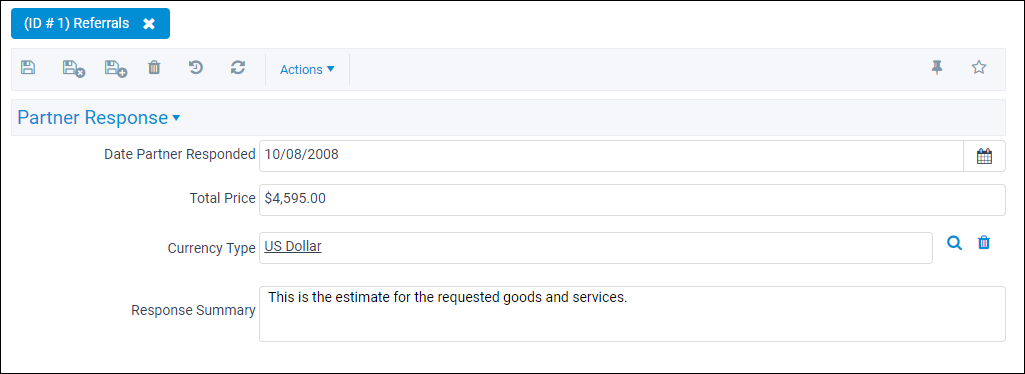The image size is (1025, 374).
Task: Open the record history icon
Action: (195, 67)
